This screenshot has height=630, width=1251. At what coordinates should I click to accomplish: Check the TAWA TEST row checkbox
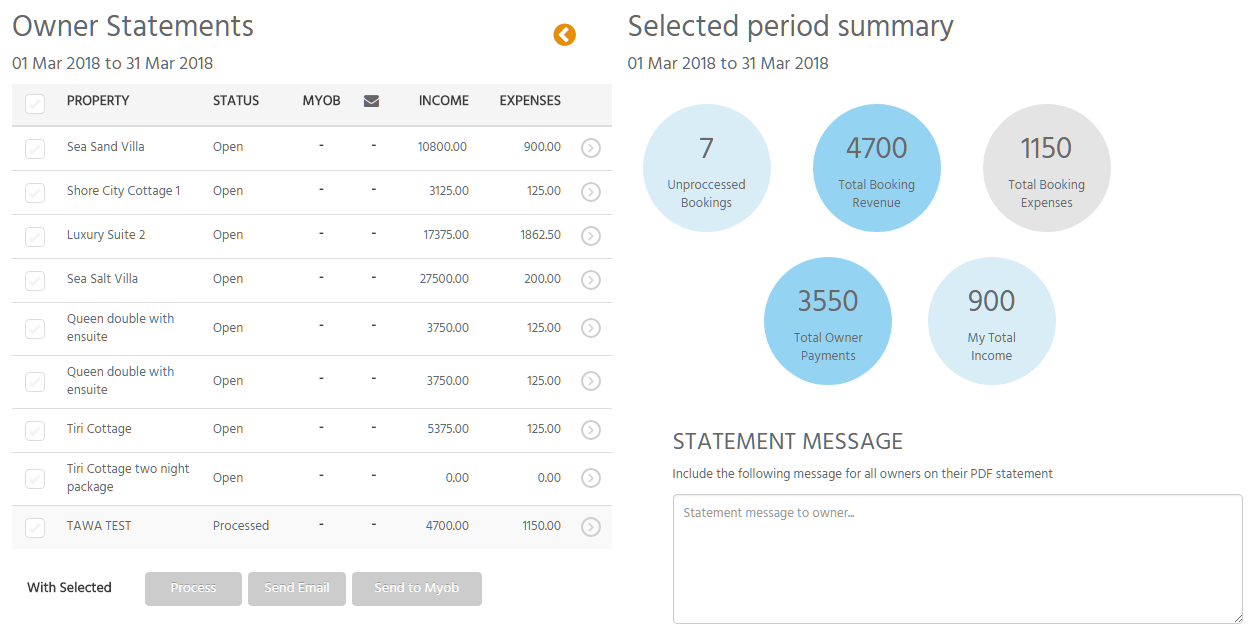tap(35, 528)
